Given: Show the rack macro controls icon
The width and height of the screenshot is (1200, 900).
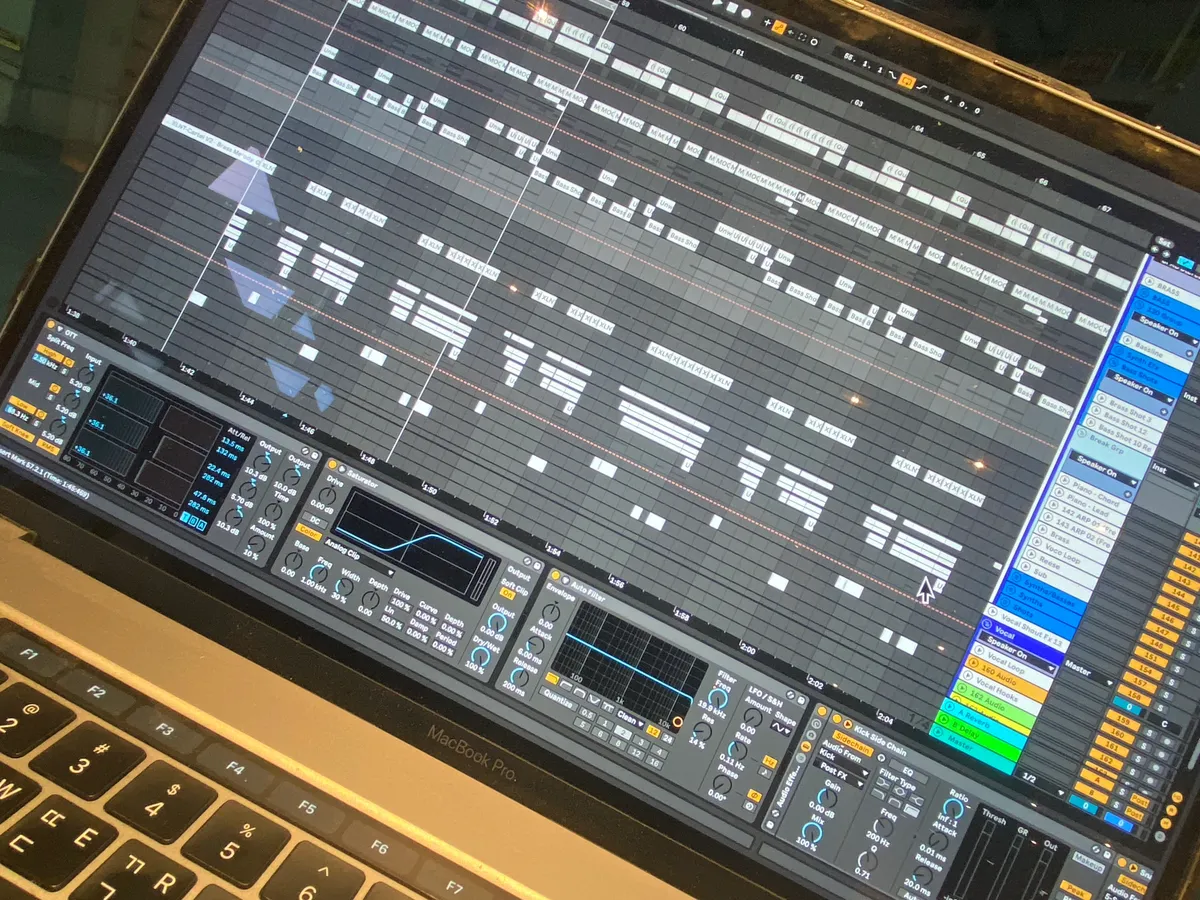Looking at the screenshot, I should point(816,724).
